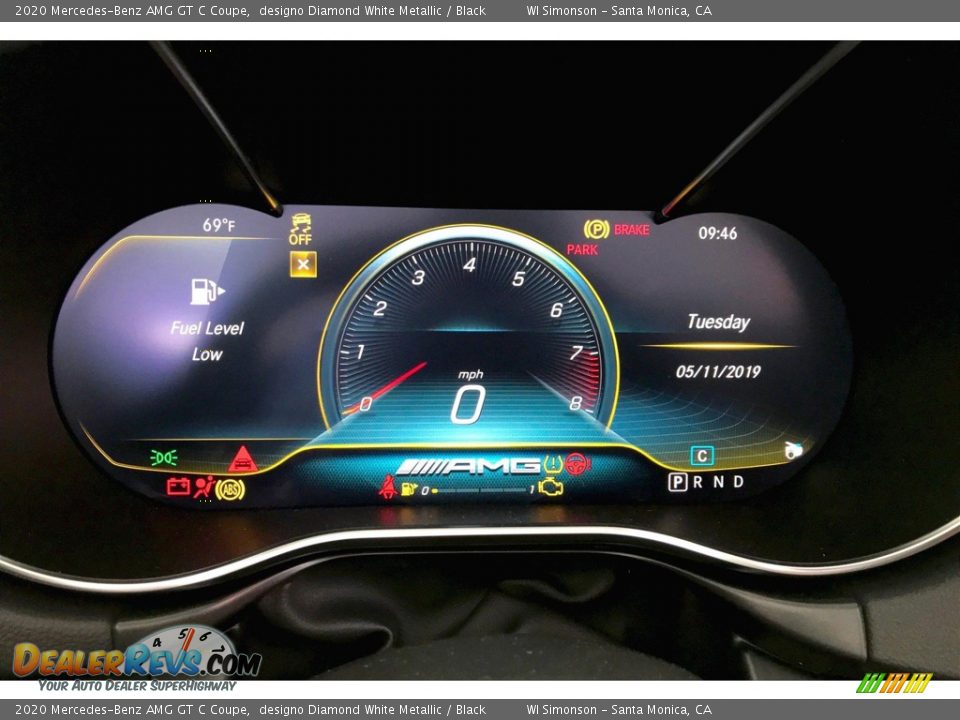The height and width of the screenshot is (720, 960).
Task: Click the P gear indicator box
Action: click(678, 482)
